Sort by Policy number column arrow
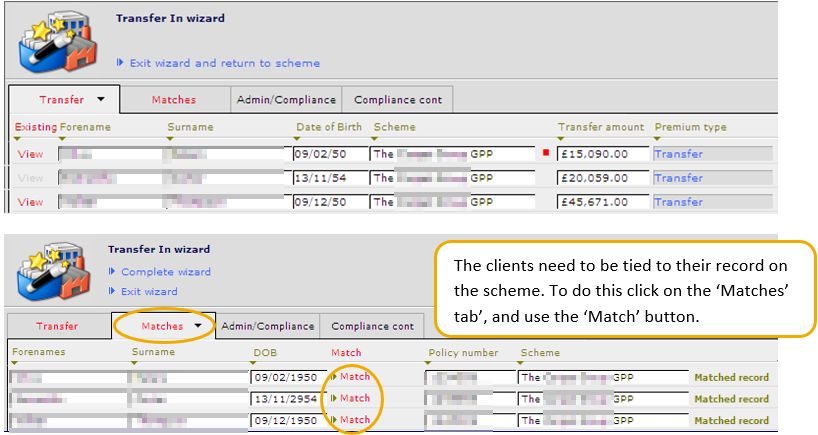818x435 pixels. pyautogui.click(x=428, y=363)
